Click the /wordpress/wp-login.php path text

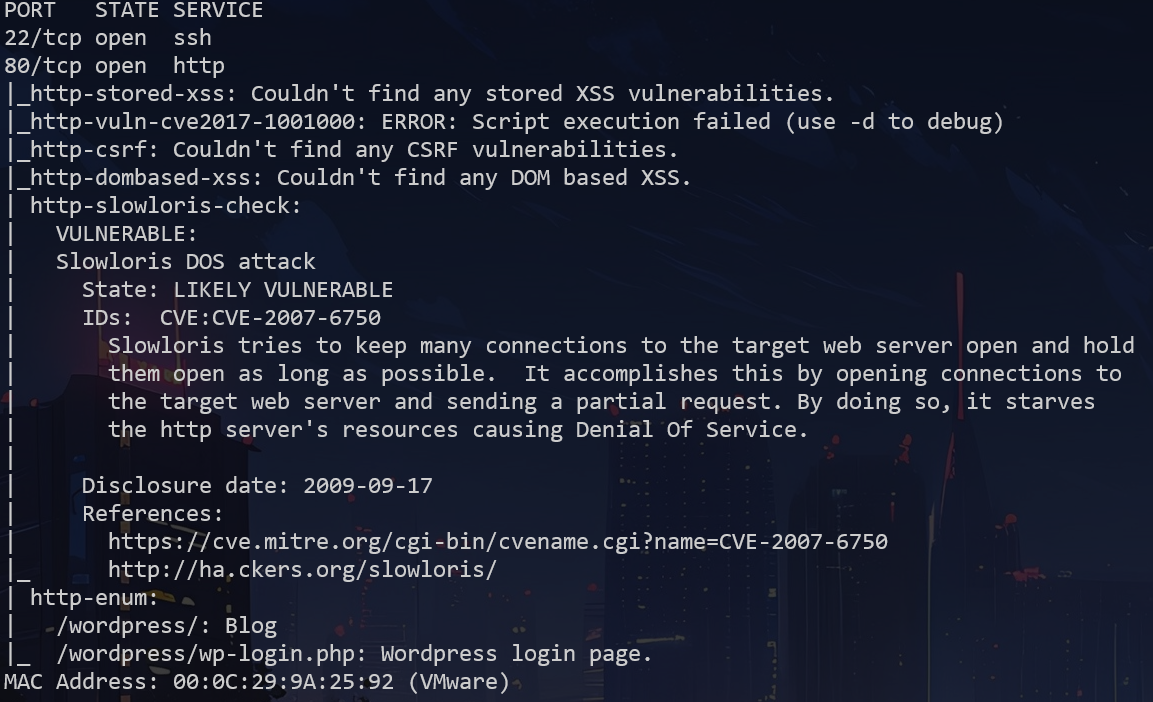click(212, 654)
